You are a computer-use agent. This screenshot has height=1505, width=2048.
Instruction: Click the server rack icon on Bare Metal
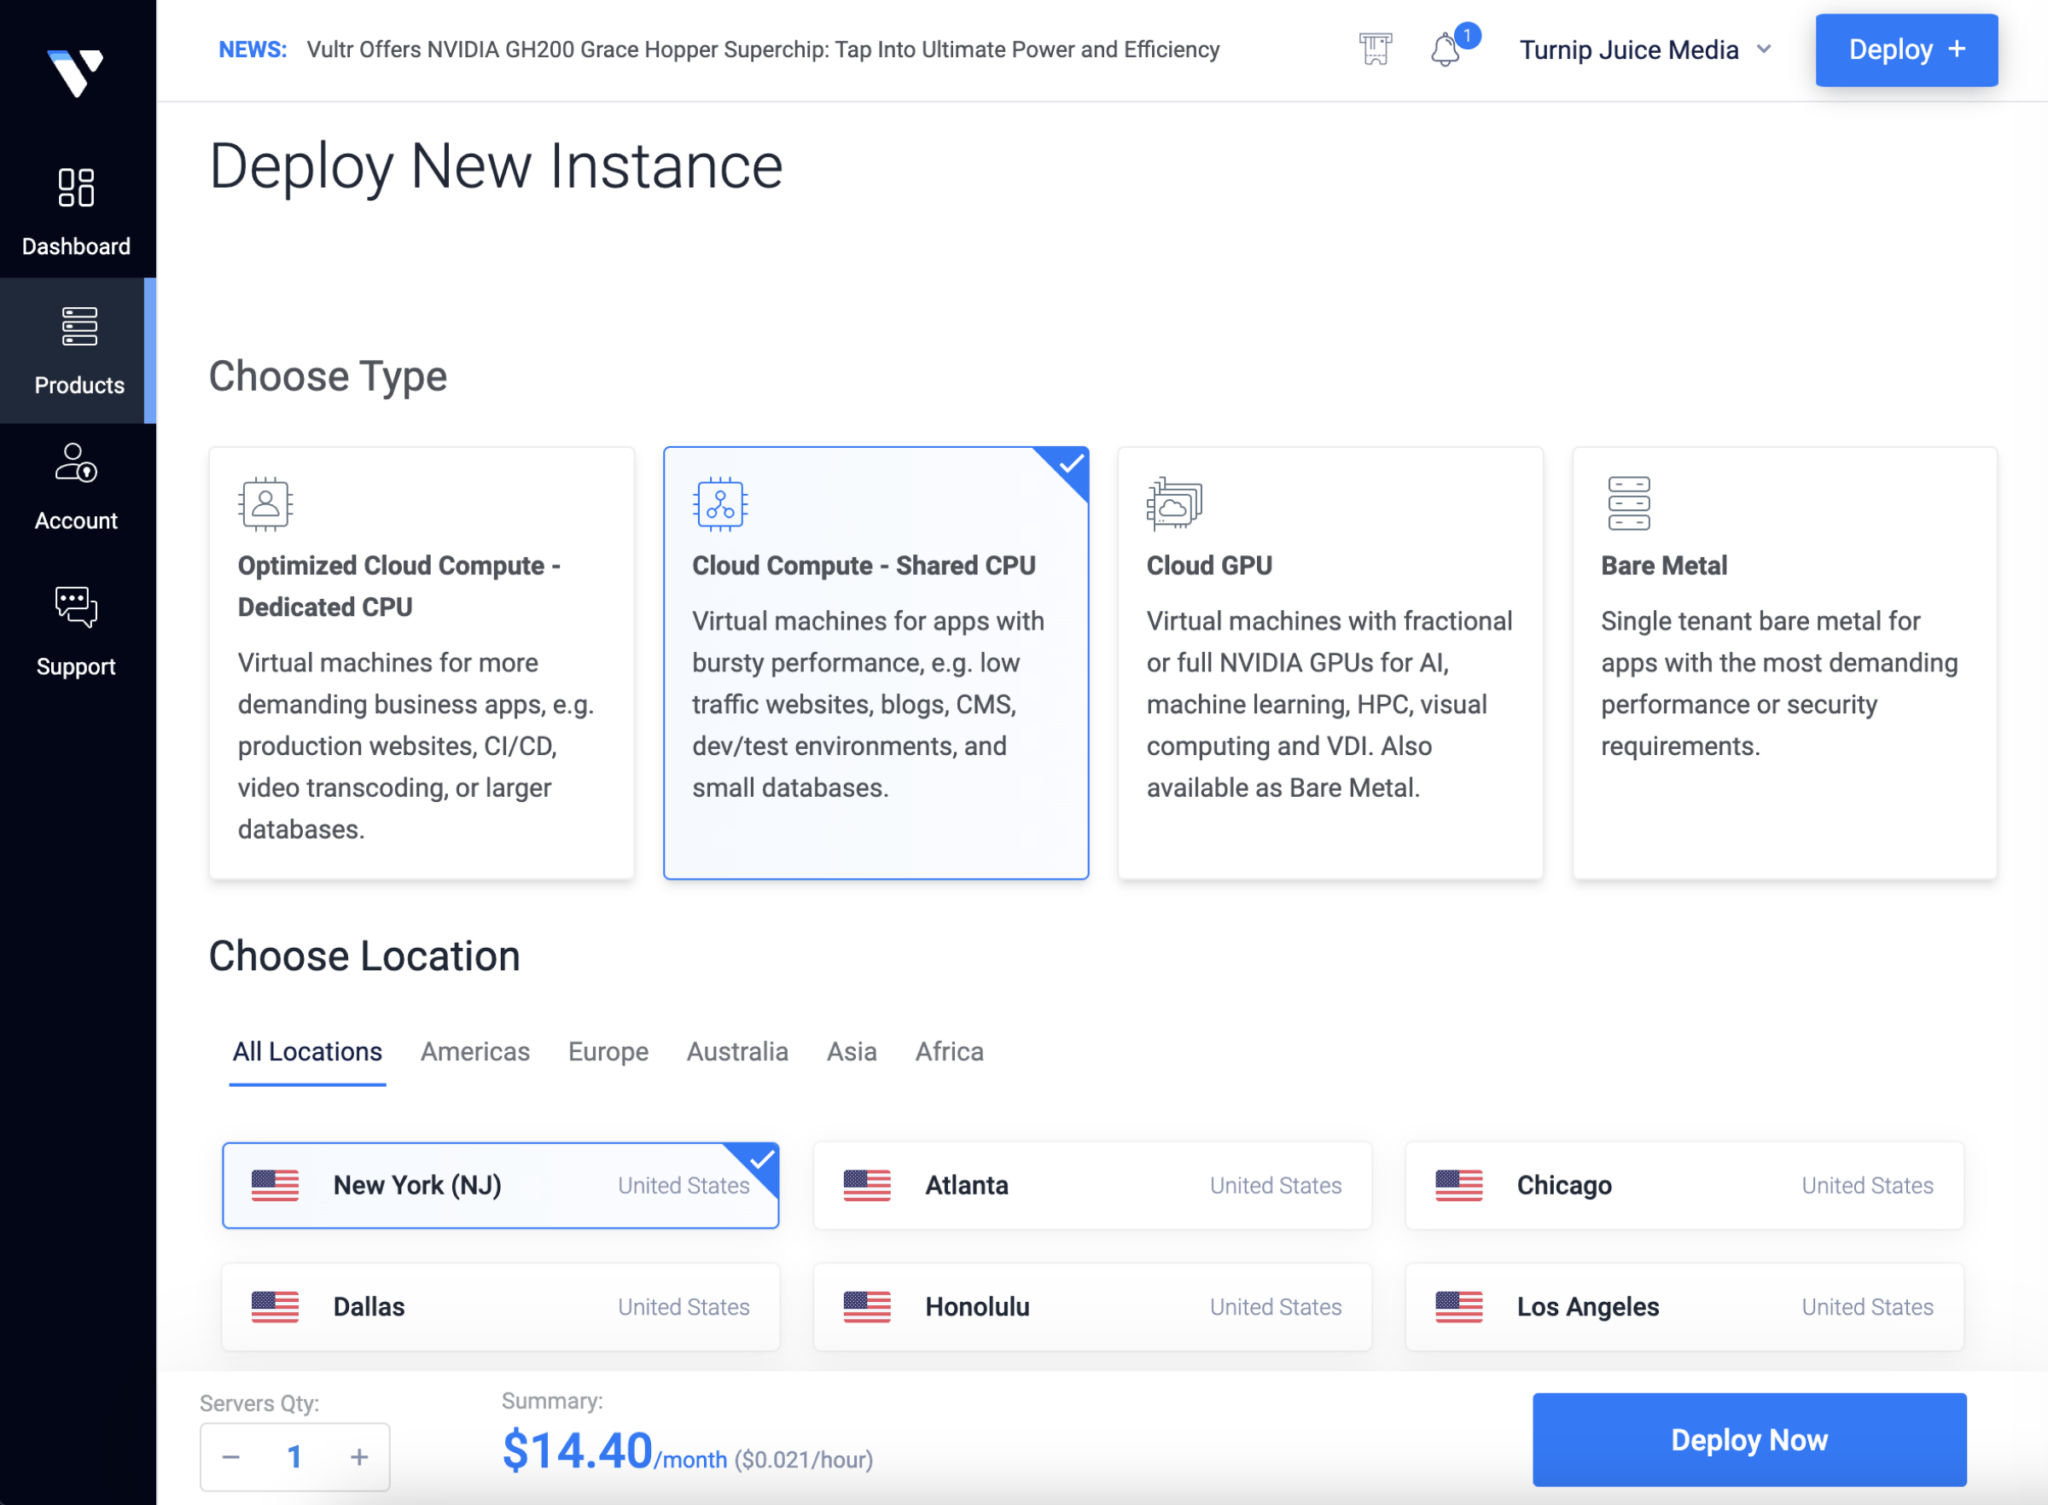1629,505
